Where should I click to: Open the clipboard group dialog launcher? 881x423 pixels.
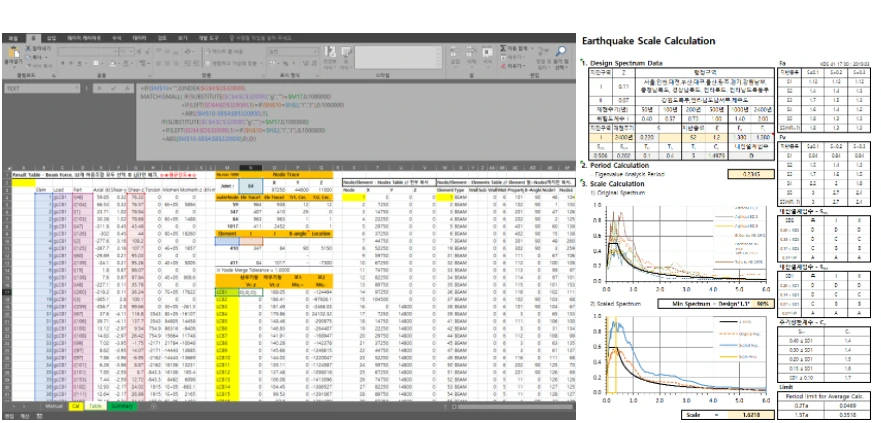click(x=52, y=74)
